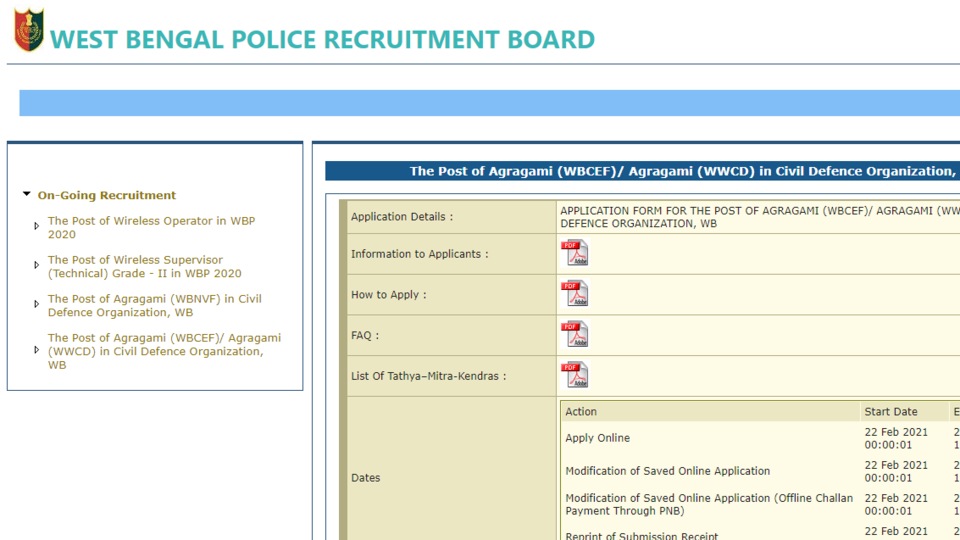960x540 pixels.
Task: Click List Of Tathya-Mitra-Kendras label
Action: [429, 376]
